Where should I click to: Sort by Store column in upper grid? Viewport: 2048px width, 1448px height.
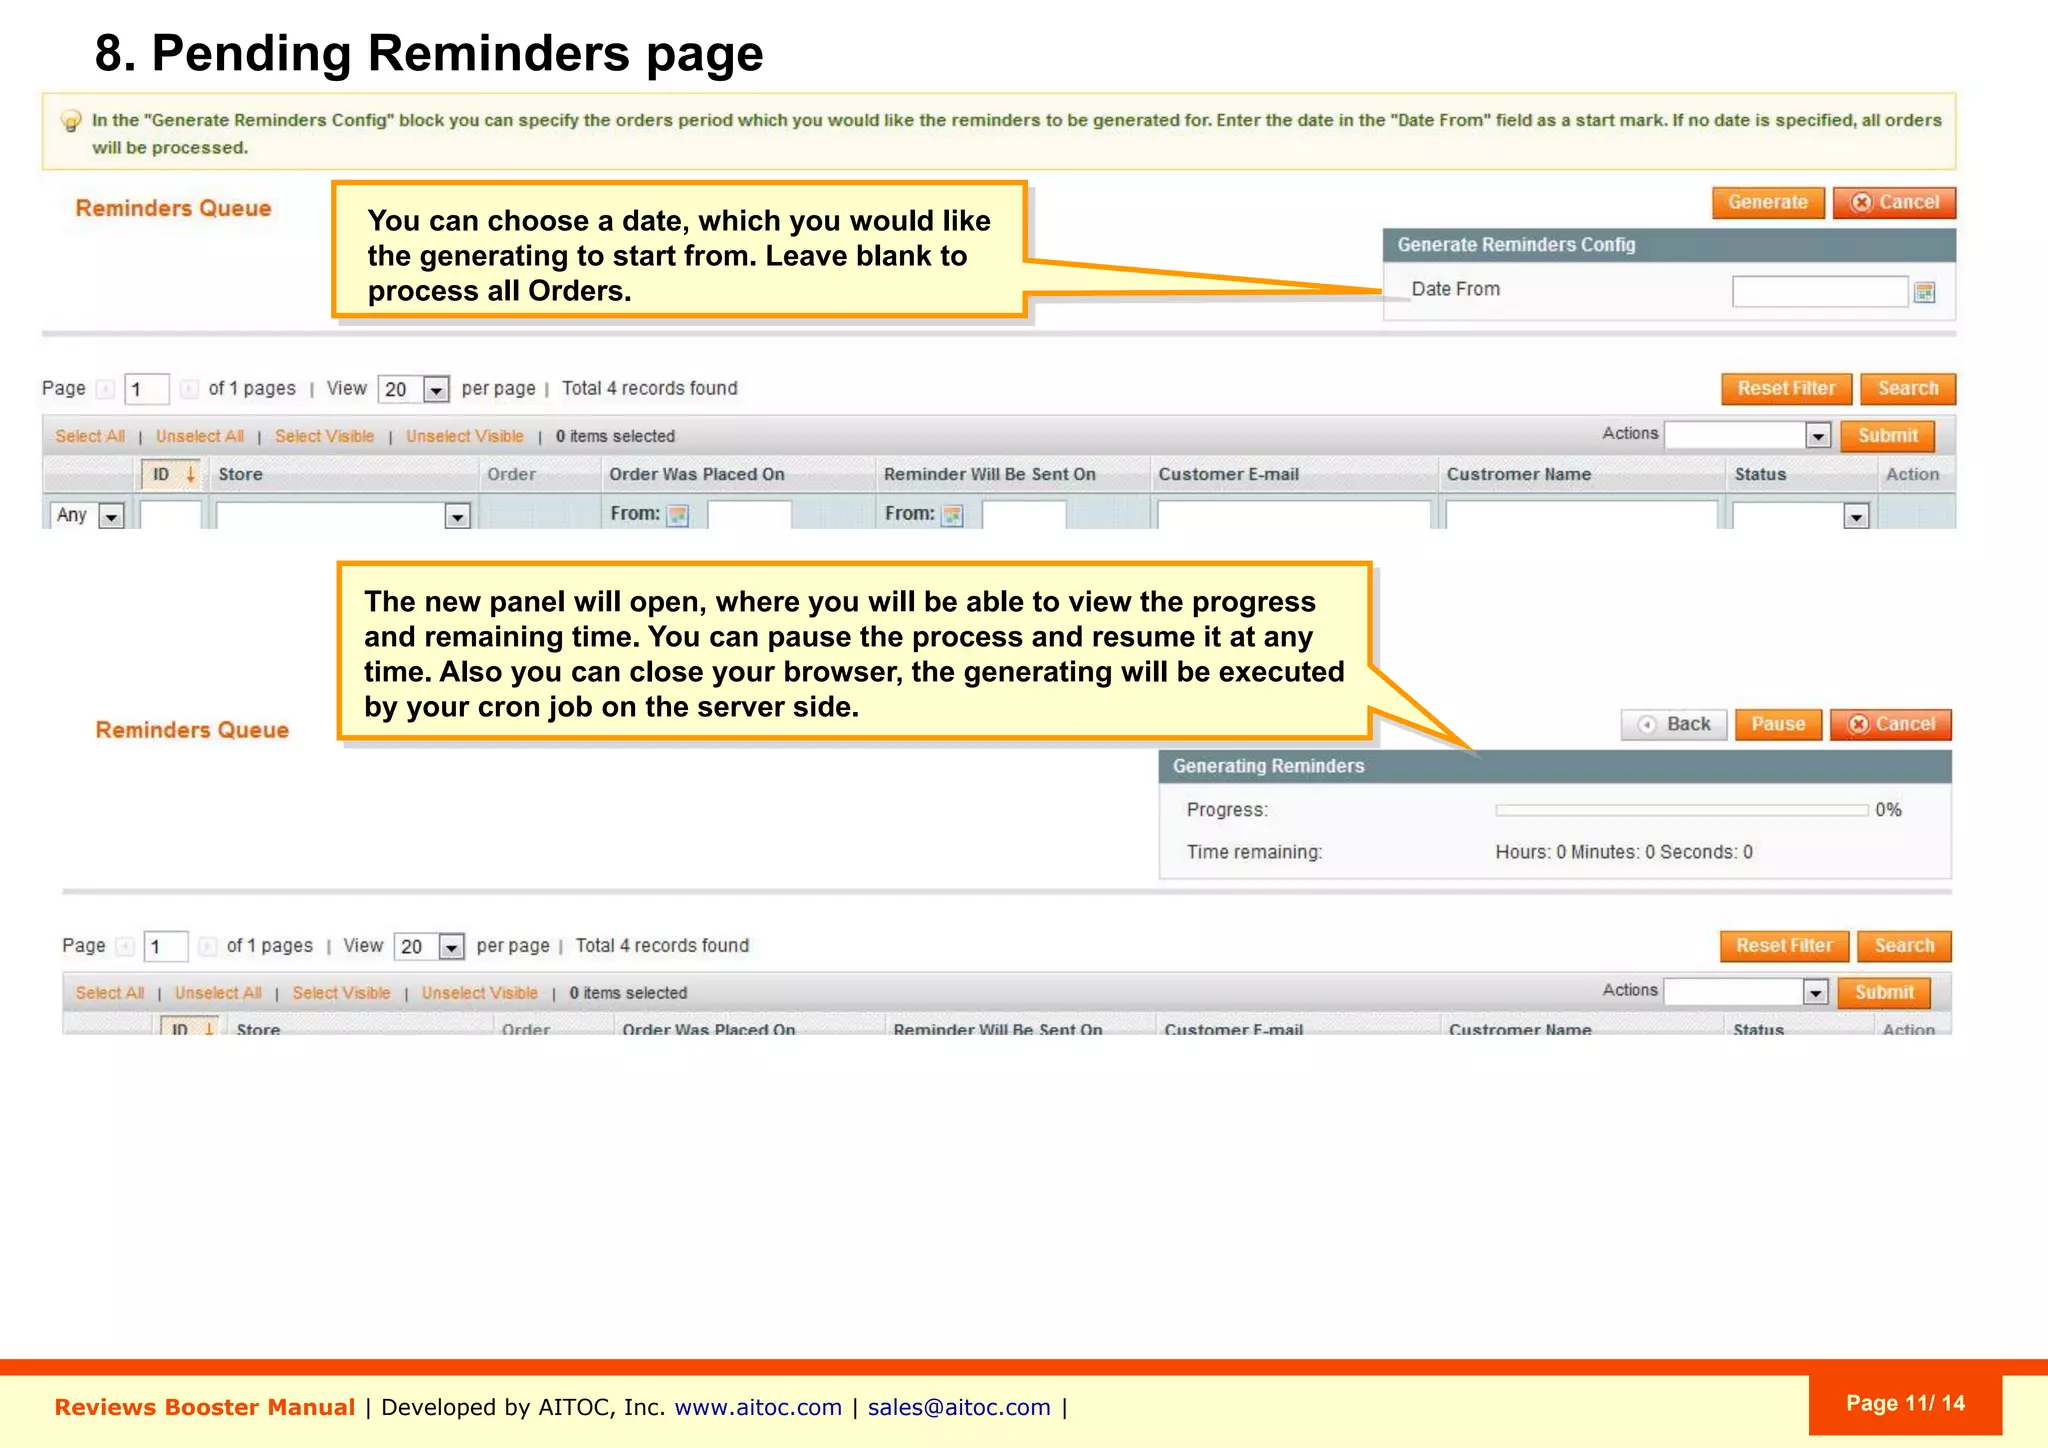click(x=241, y=474)
